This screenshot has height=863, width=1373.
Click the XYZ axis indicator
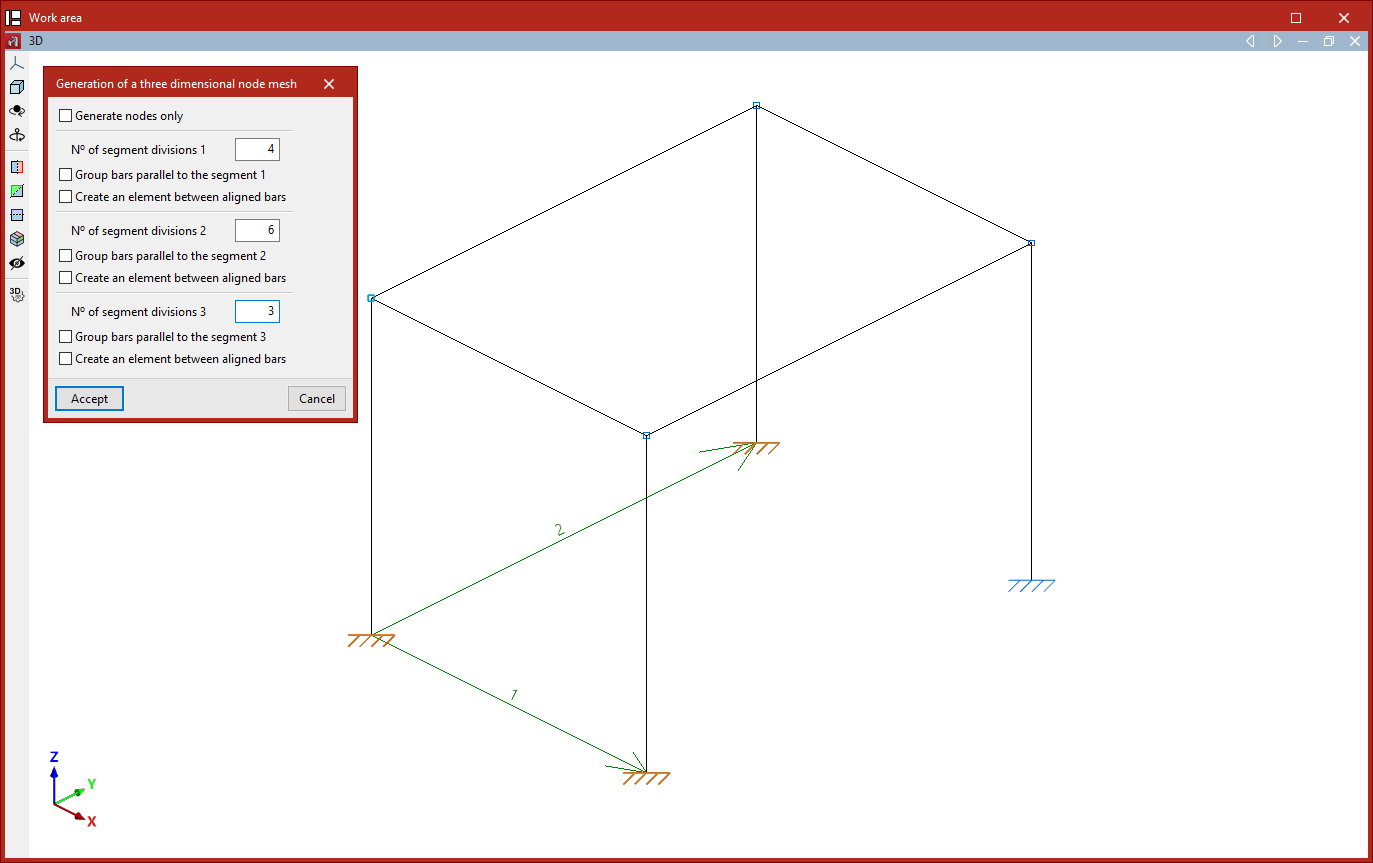[72, 790]
